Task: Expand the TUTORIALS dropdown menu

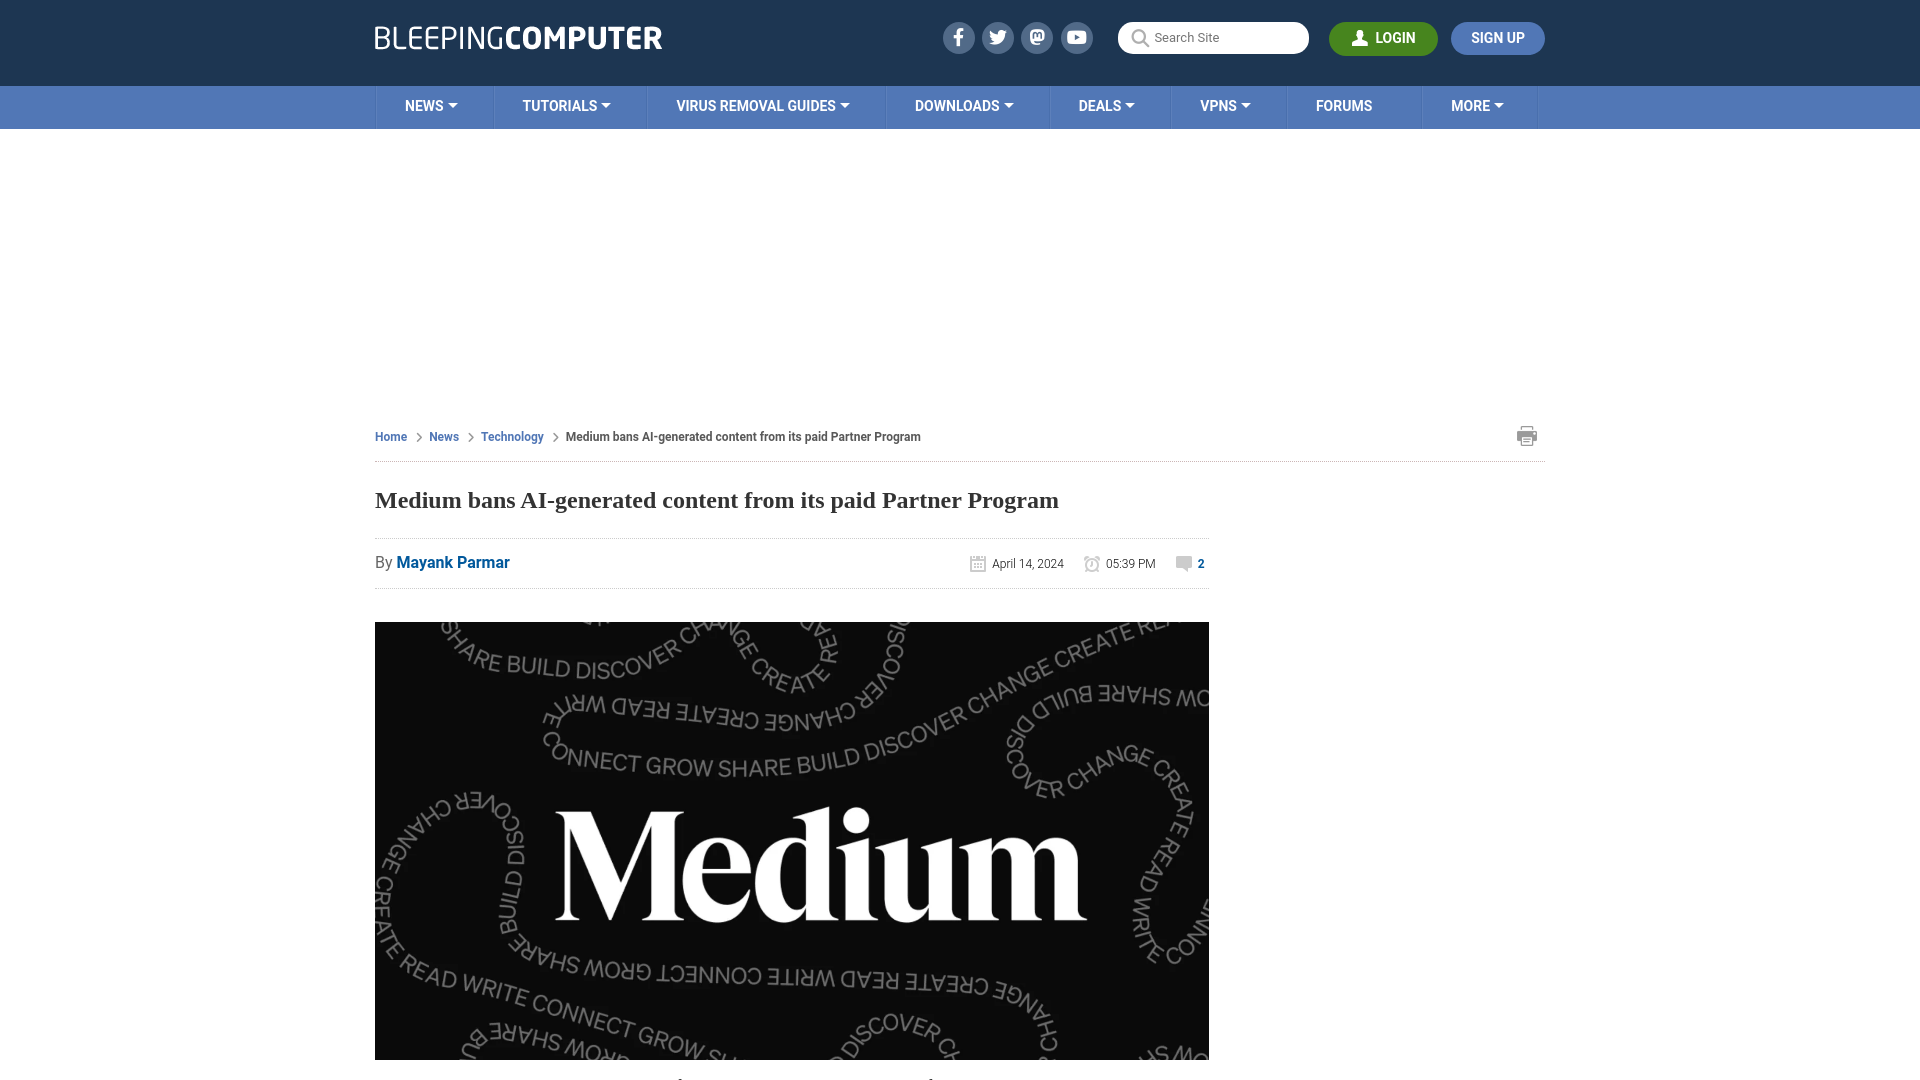Action: 566,105
